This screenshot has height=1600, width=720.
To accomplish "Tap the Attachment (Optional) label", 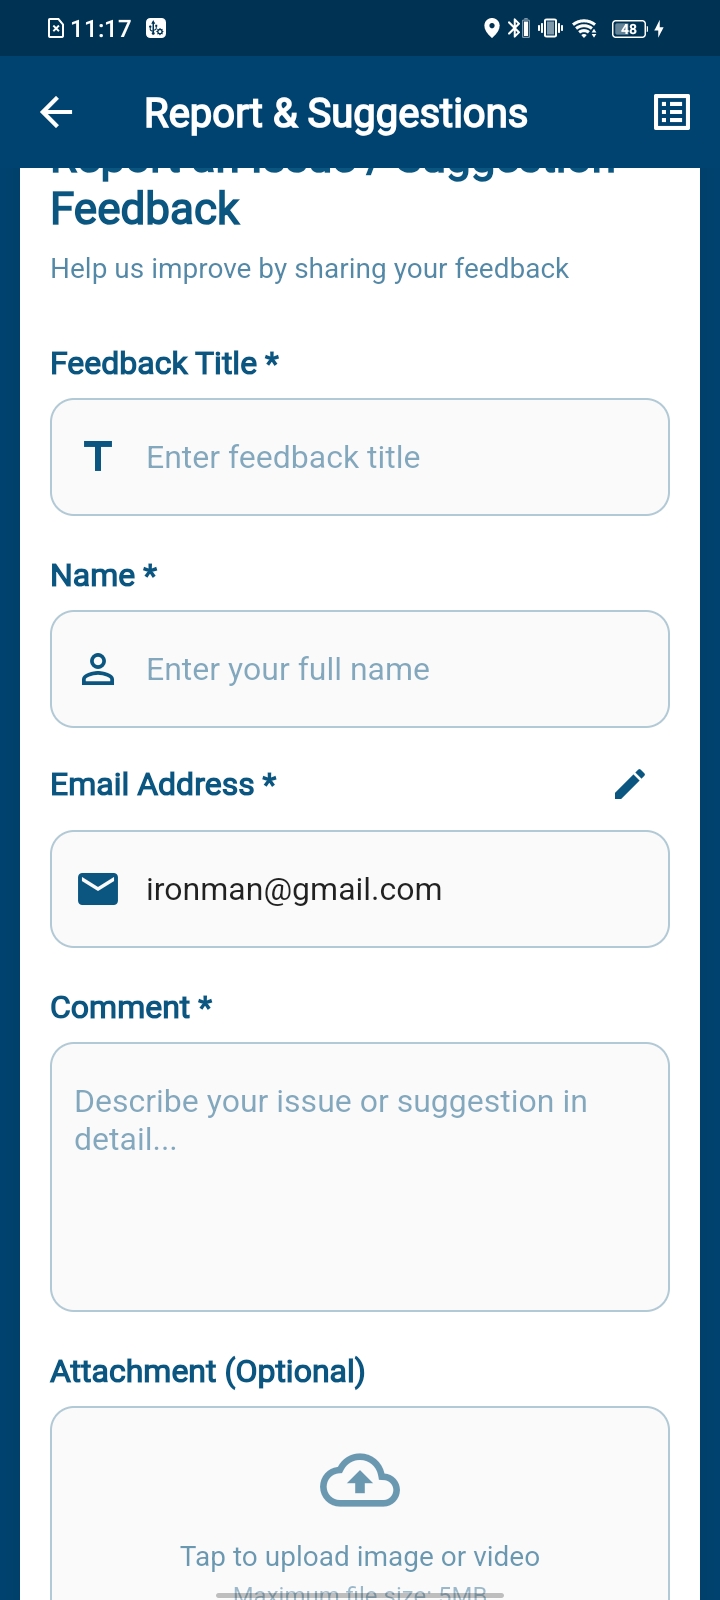I will point(208,1371).
